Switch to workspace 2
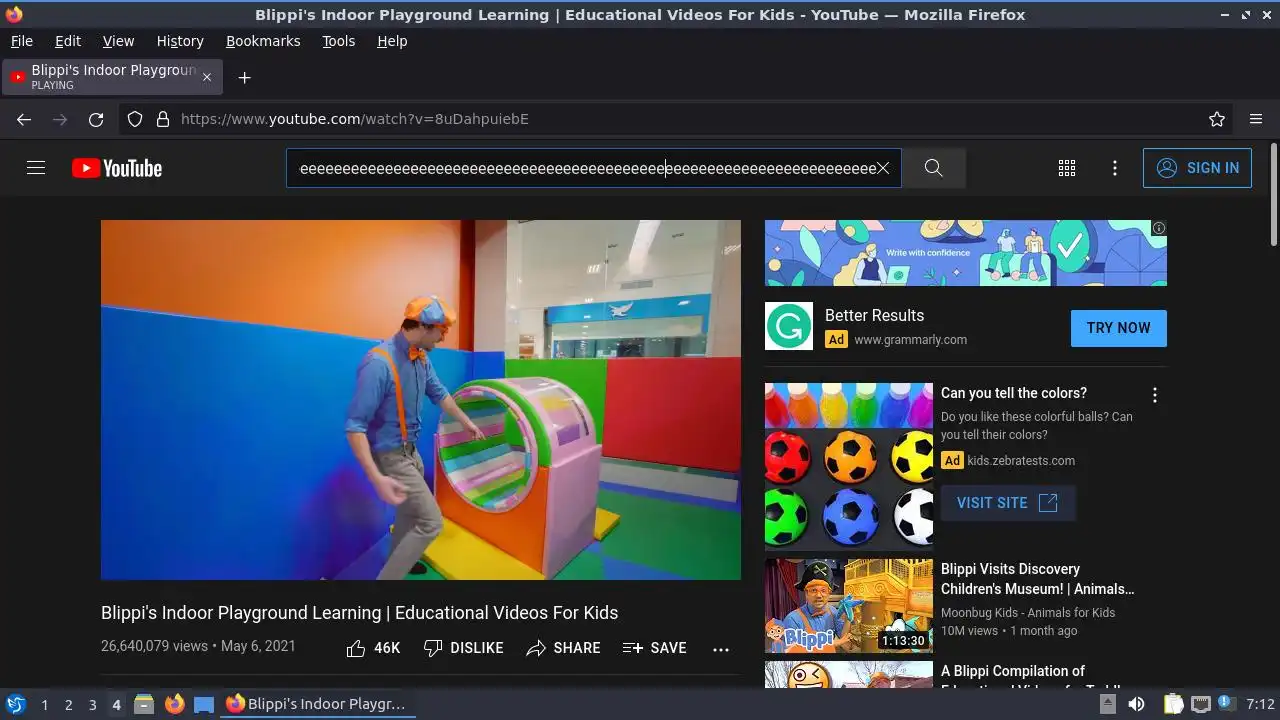The image size is (1280, 720). 68,705
